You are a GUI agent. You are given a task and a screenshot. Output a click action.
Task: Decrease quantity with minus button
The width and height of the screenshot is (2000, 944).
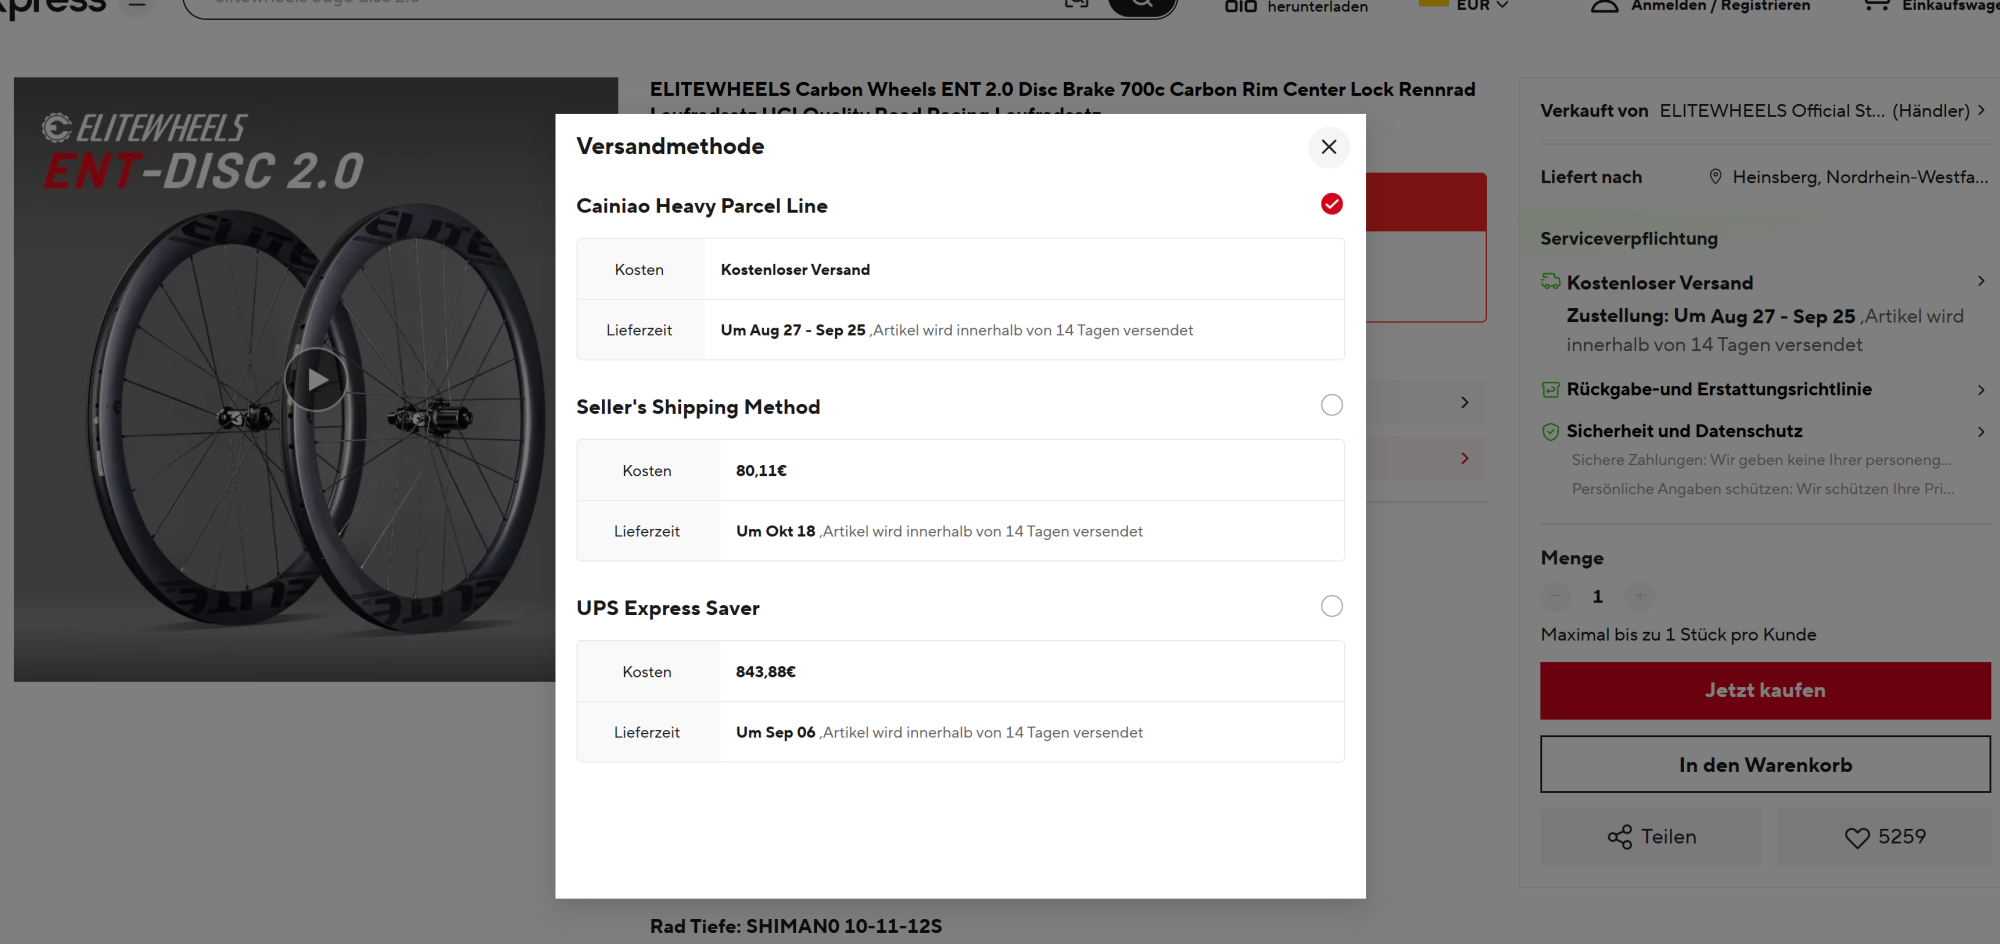pyautogui.click(x=1556, y=596)
